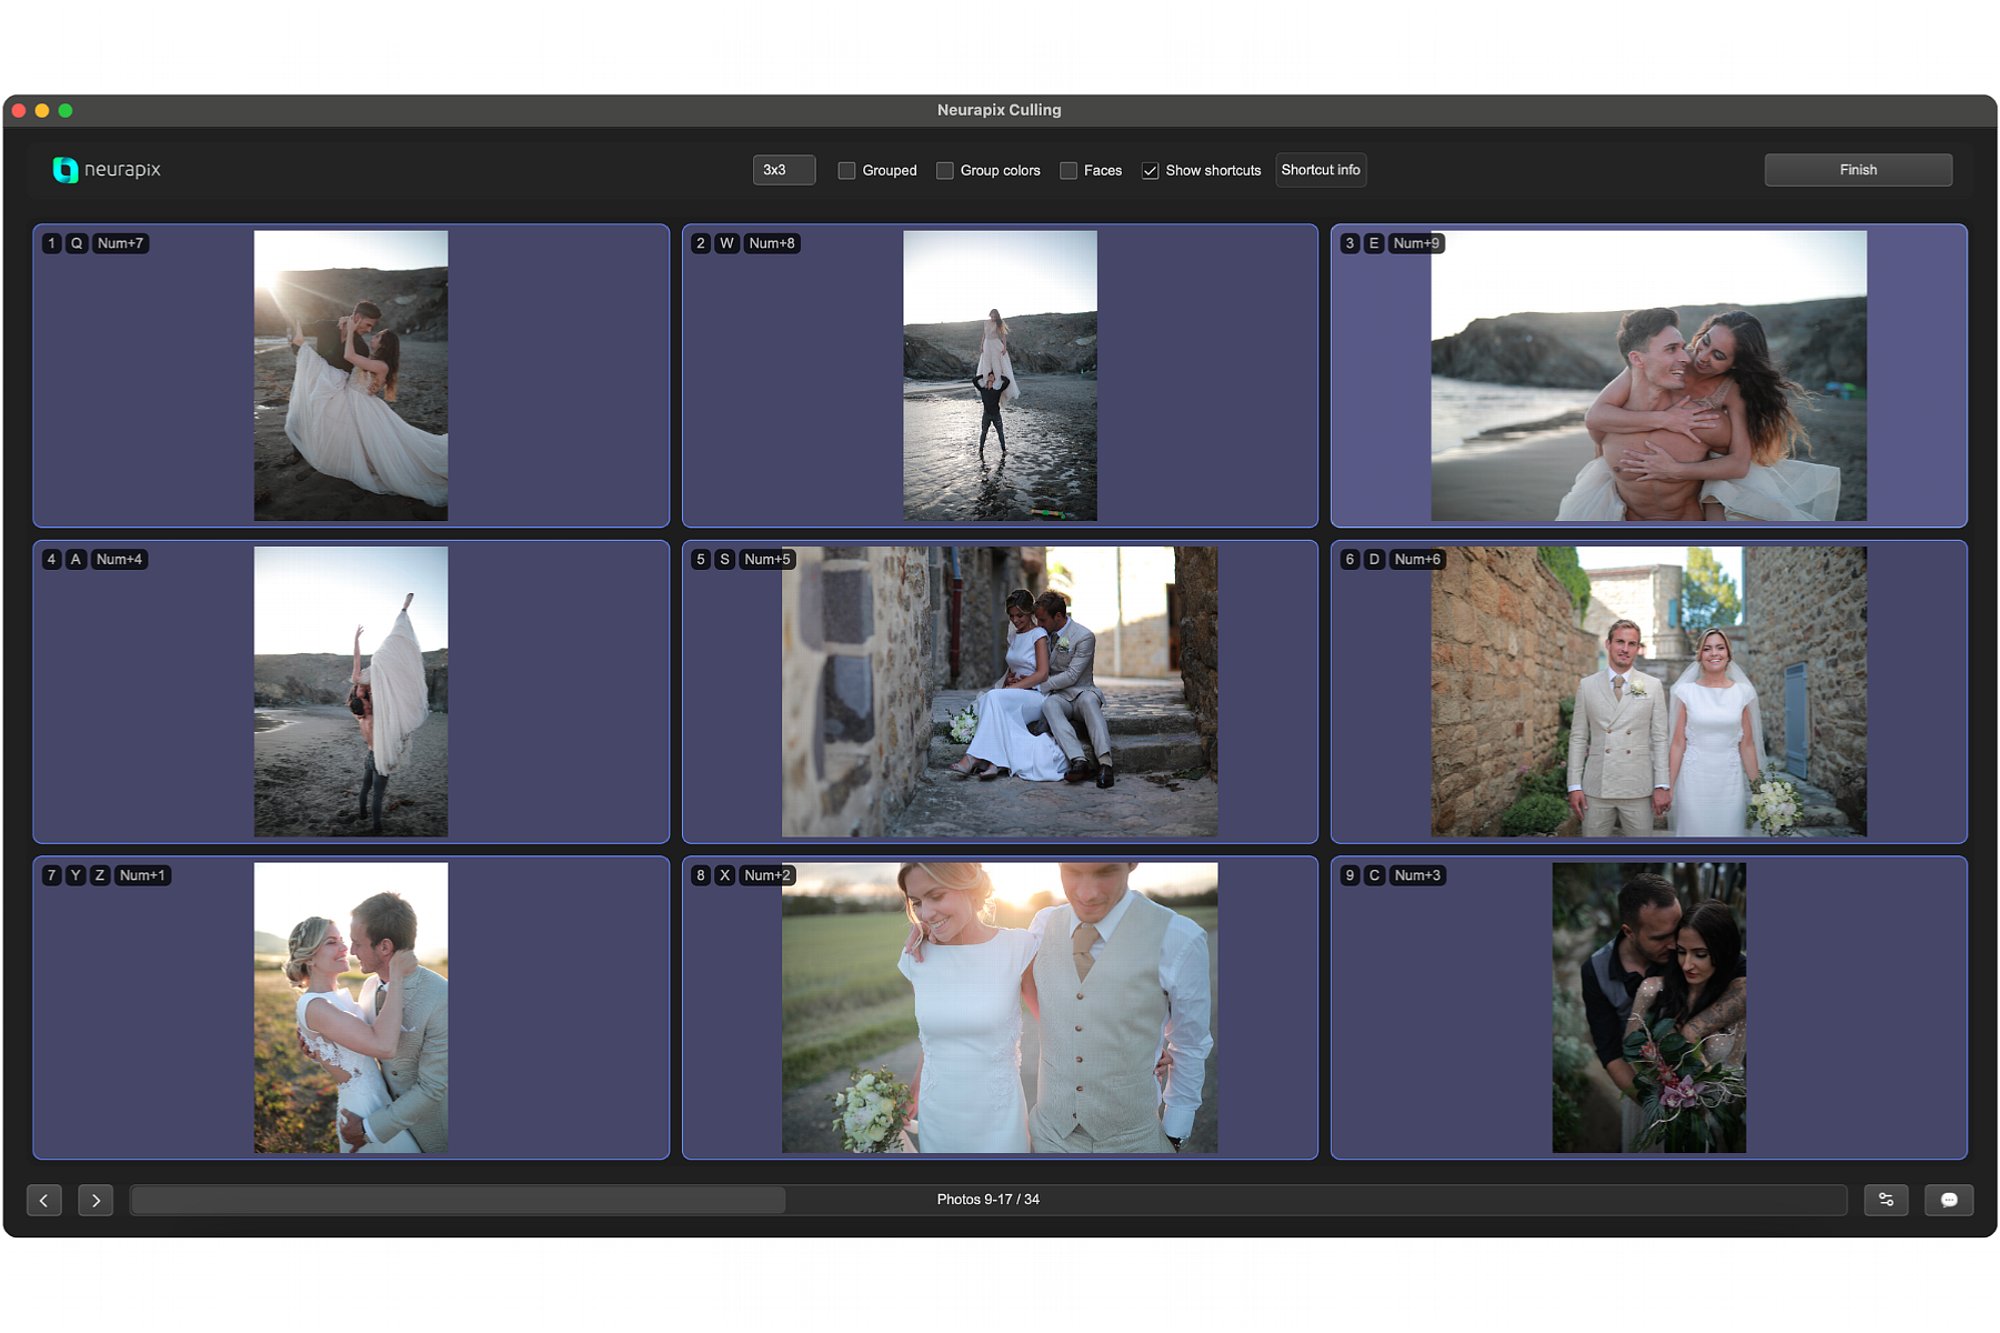The image size is (2000, 1333).
Task: Enable the Grouped checkbox
Action: 847,171
